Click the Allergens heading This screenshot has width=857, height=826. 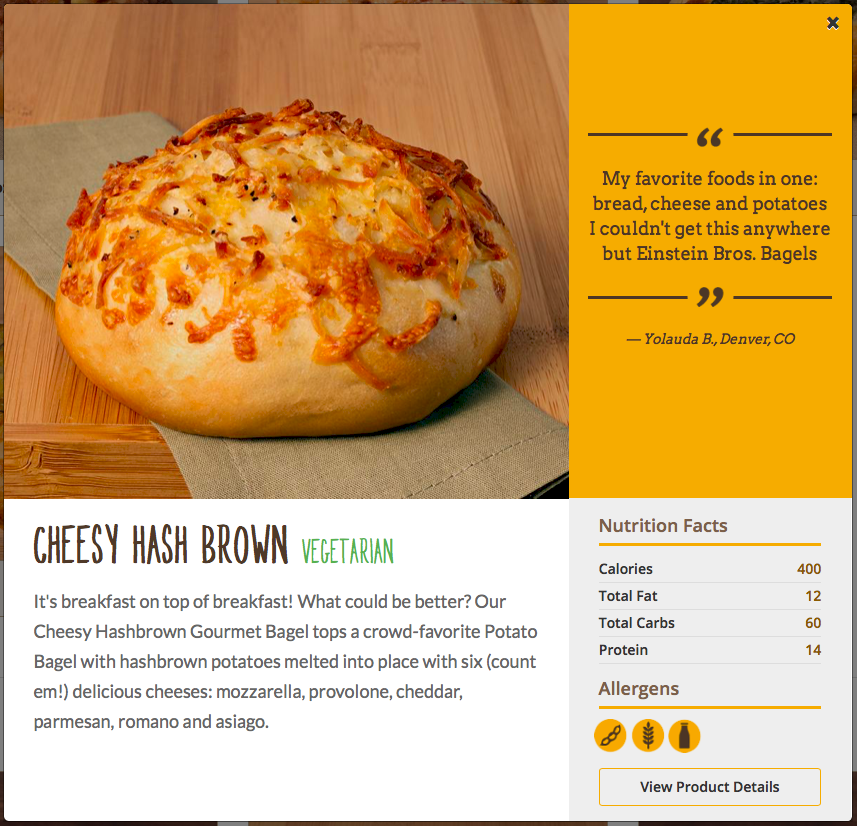tap(638, 689)
